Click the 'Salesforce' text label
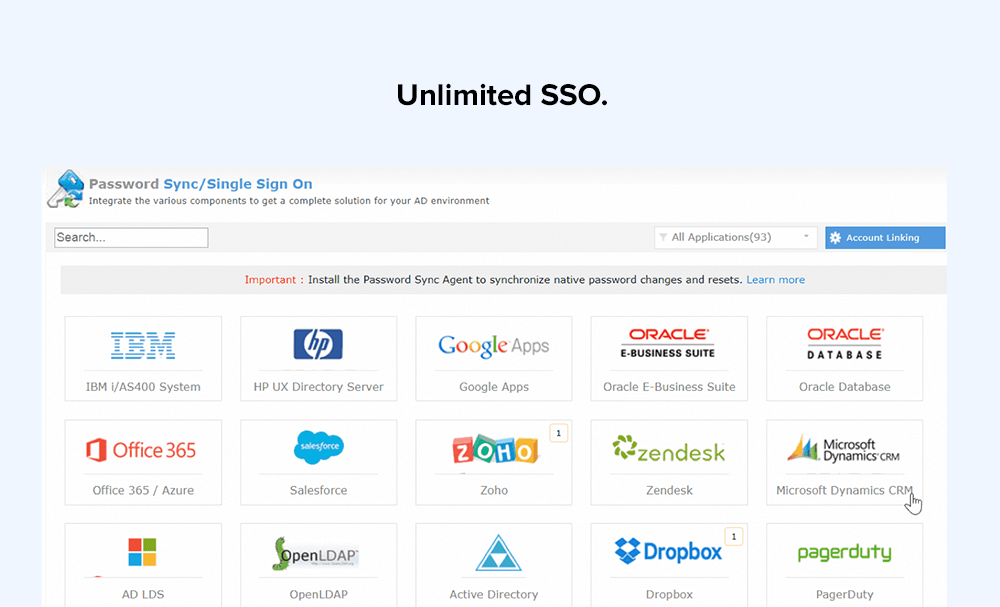 (x=318, y=490)
